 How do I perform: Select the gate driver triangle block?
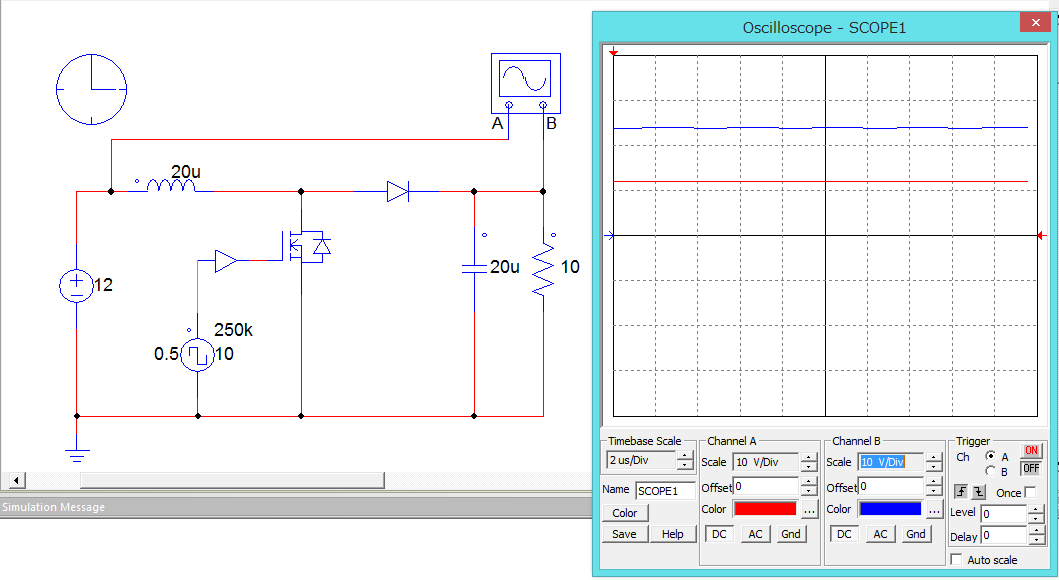226,261
